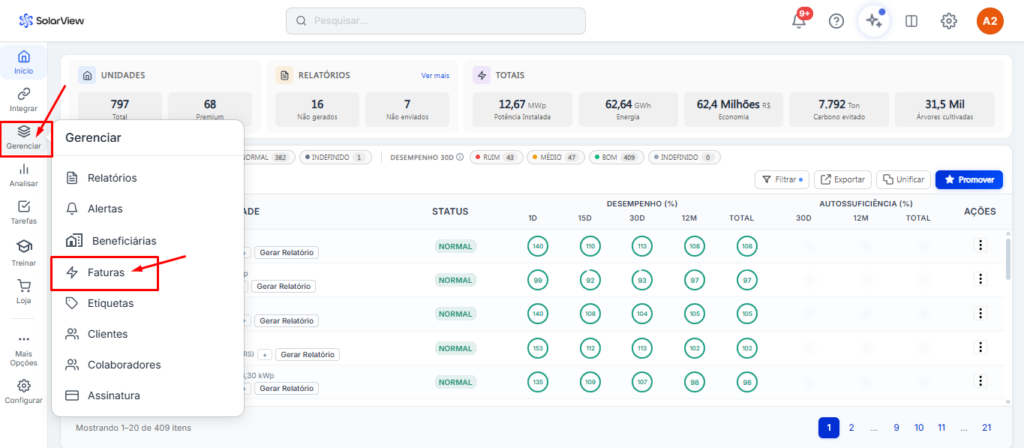
Task: Toggle the BOM 409 performance filter chip
Action: [617, 157]
